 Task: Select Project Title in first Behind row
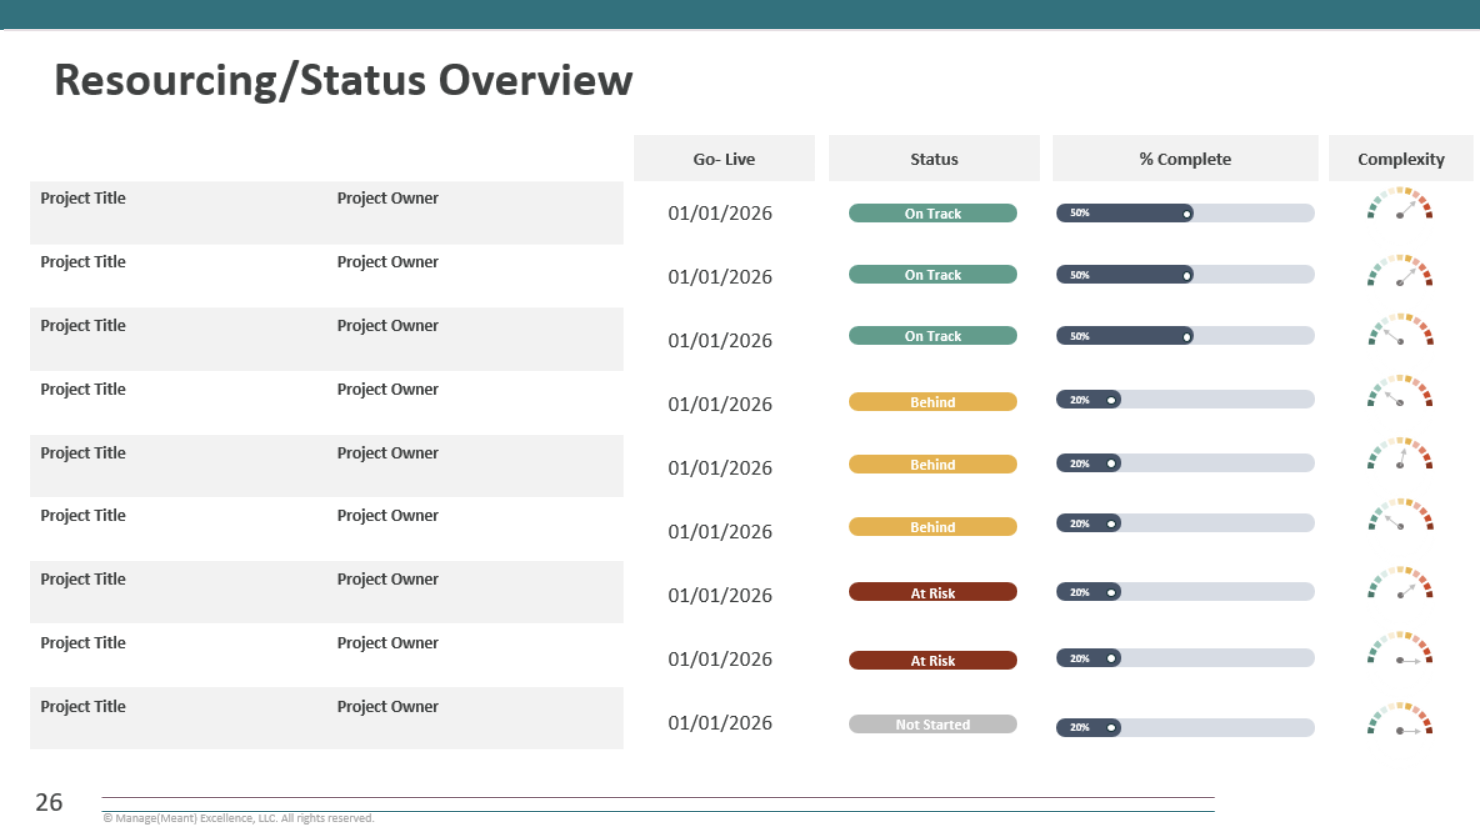[x=83, y=389]
